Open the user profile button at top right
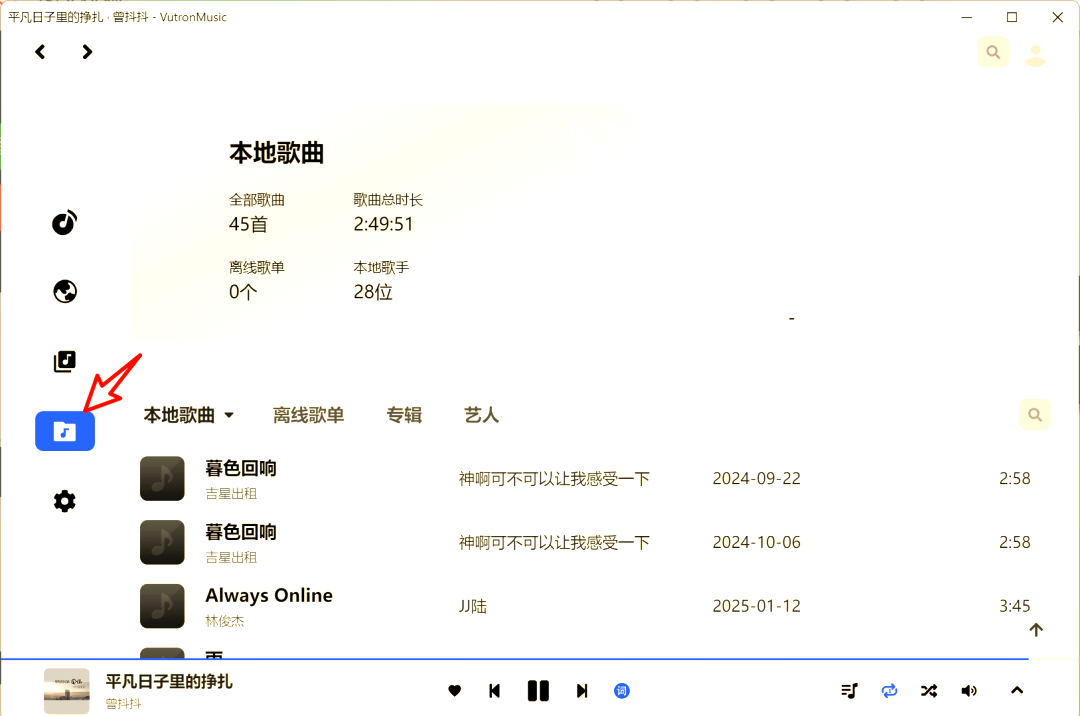The image size is (1080, 716). [1035, 52]
